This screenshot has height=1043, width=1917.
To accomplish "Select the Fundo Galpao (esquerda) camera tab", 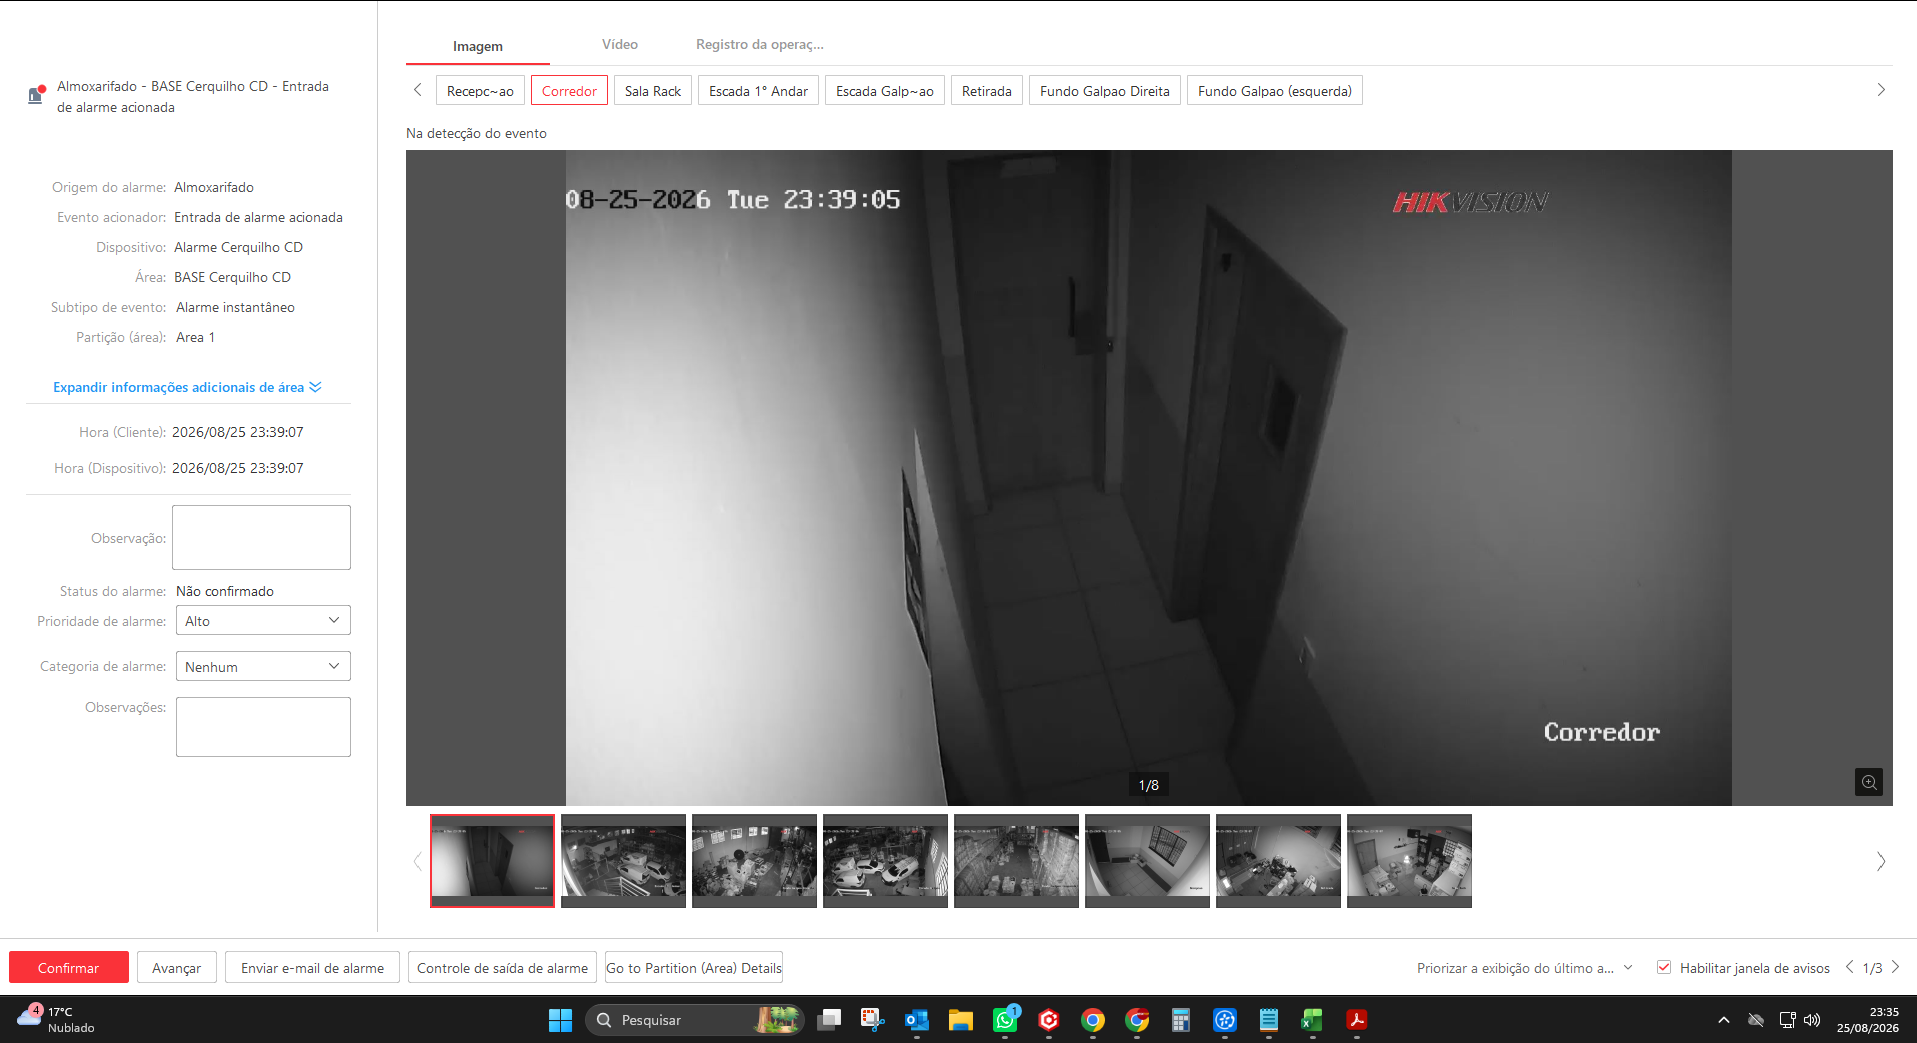I will [x=1275, y=91].
